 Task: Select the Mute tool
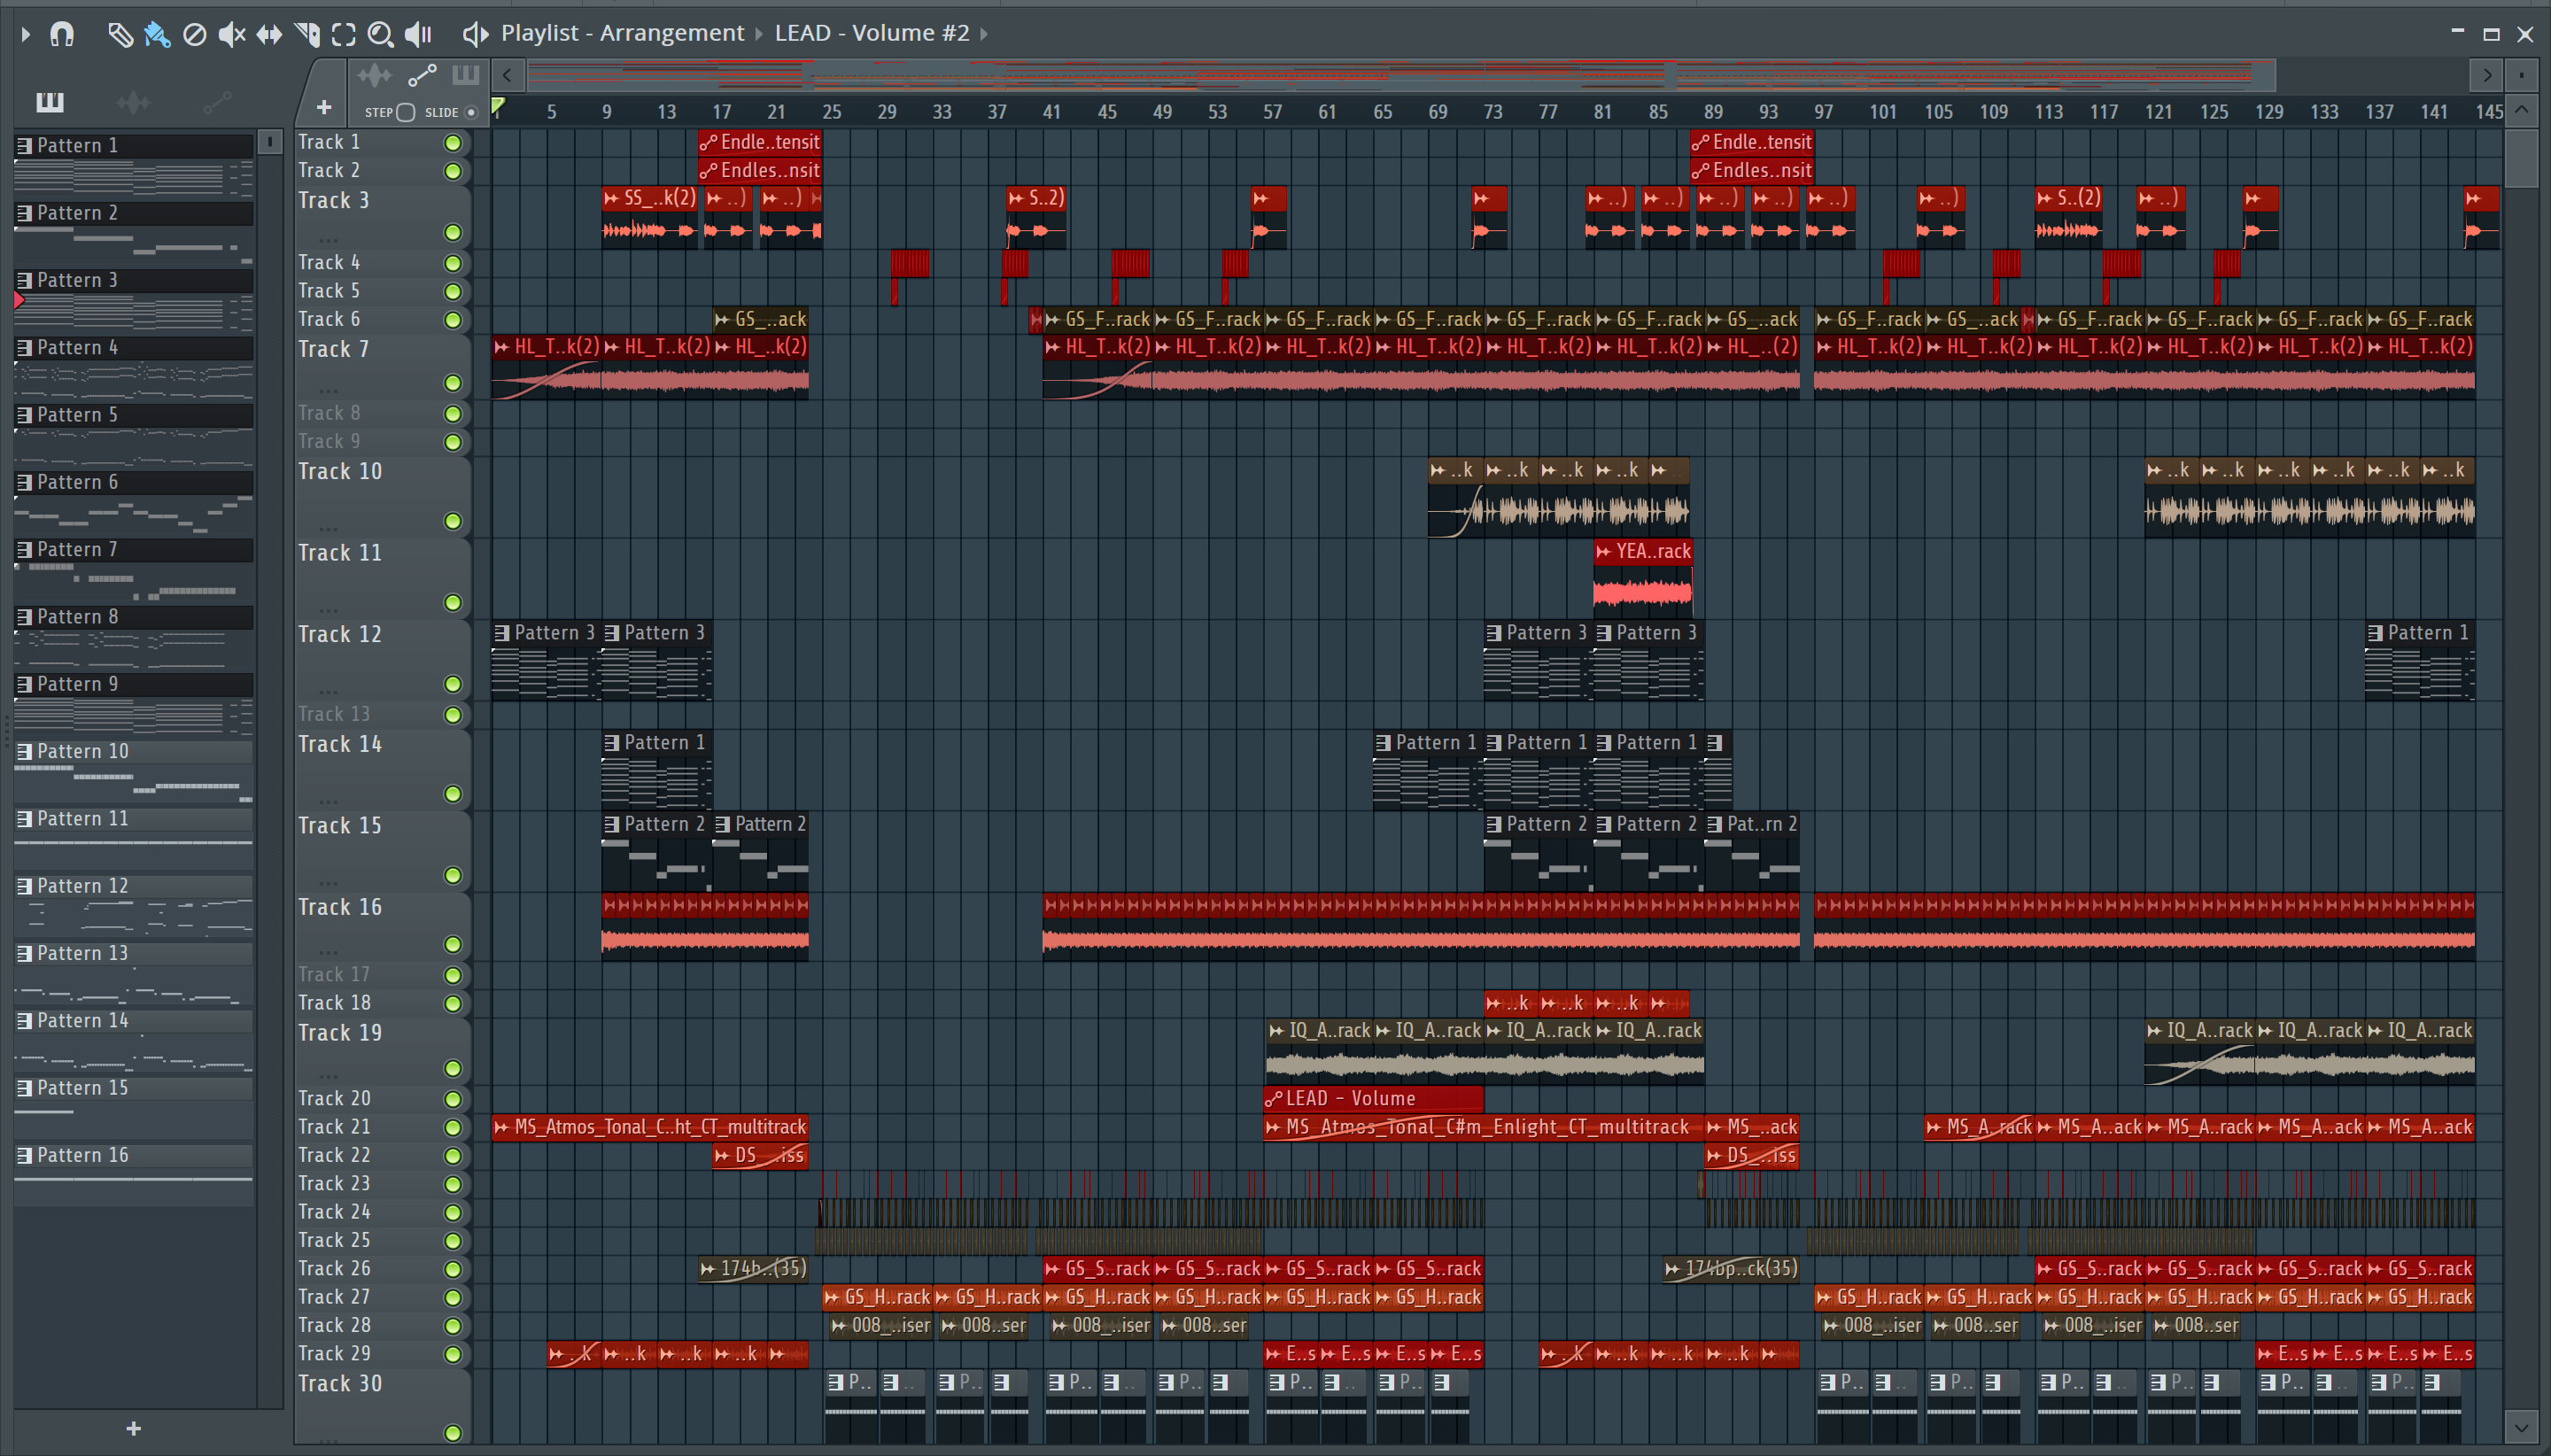(231, 34)
